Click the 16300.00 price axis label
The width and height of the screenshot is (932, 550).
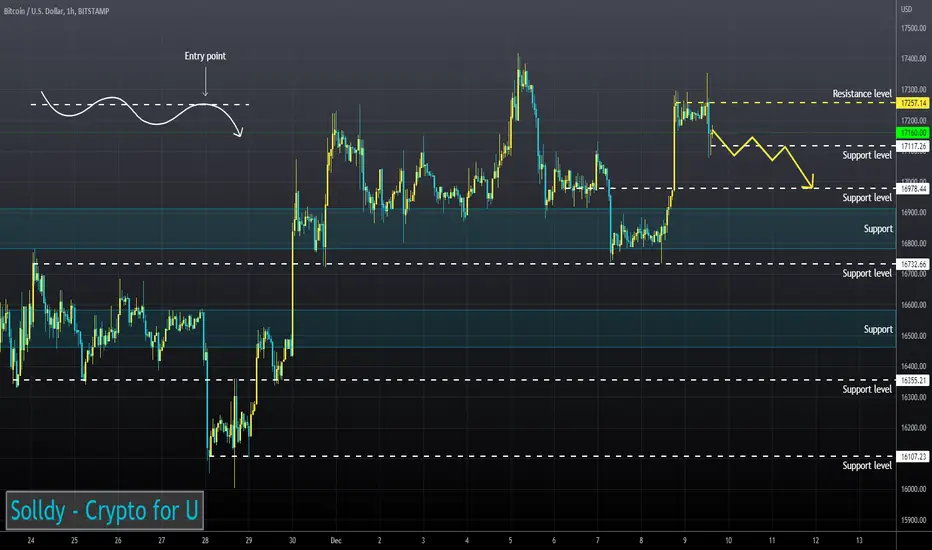pyautogui.click(x=914, y=397)
